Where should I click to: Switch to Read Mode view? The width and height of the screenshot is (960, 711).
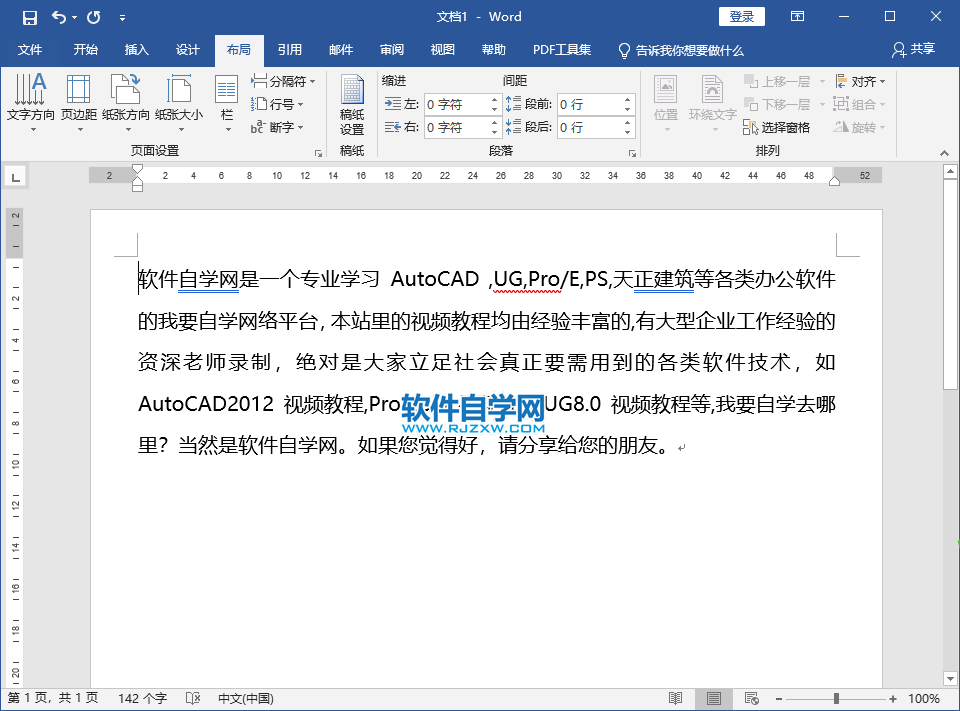(x=675, y=698)
